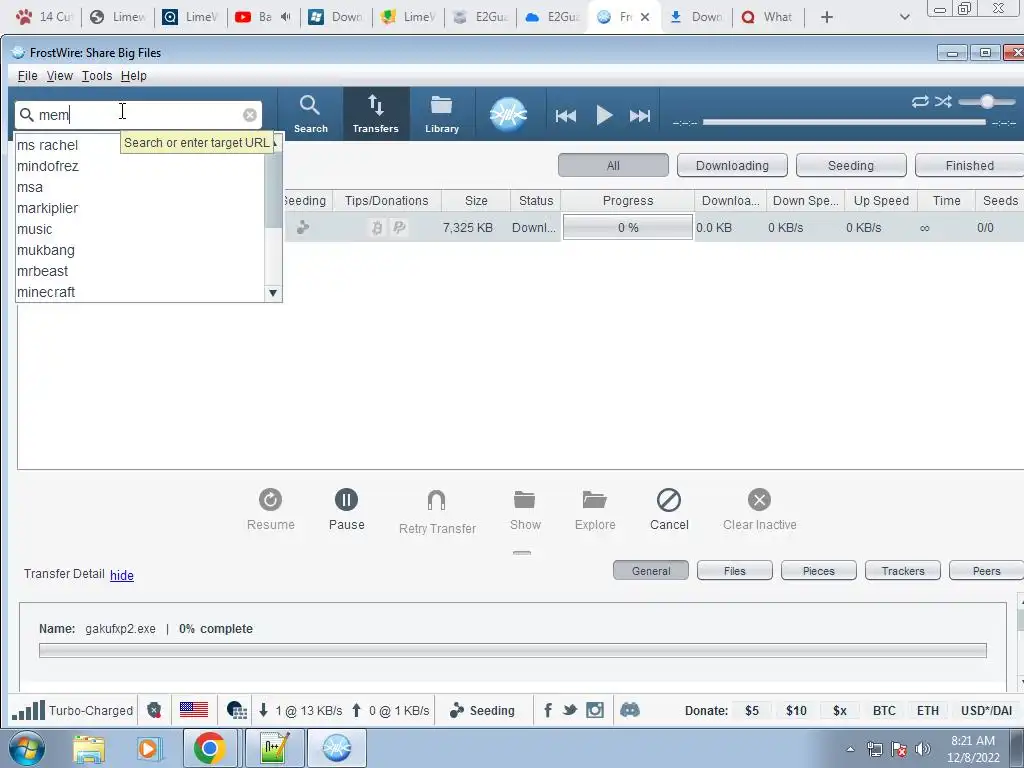
Task: Sort by Tips/Donations column header
Action: [387, 200]
